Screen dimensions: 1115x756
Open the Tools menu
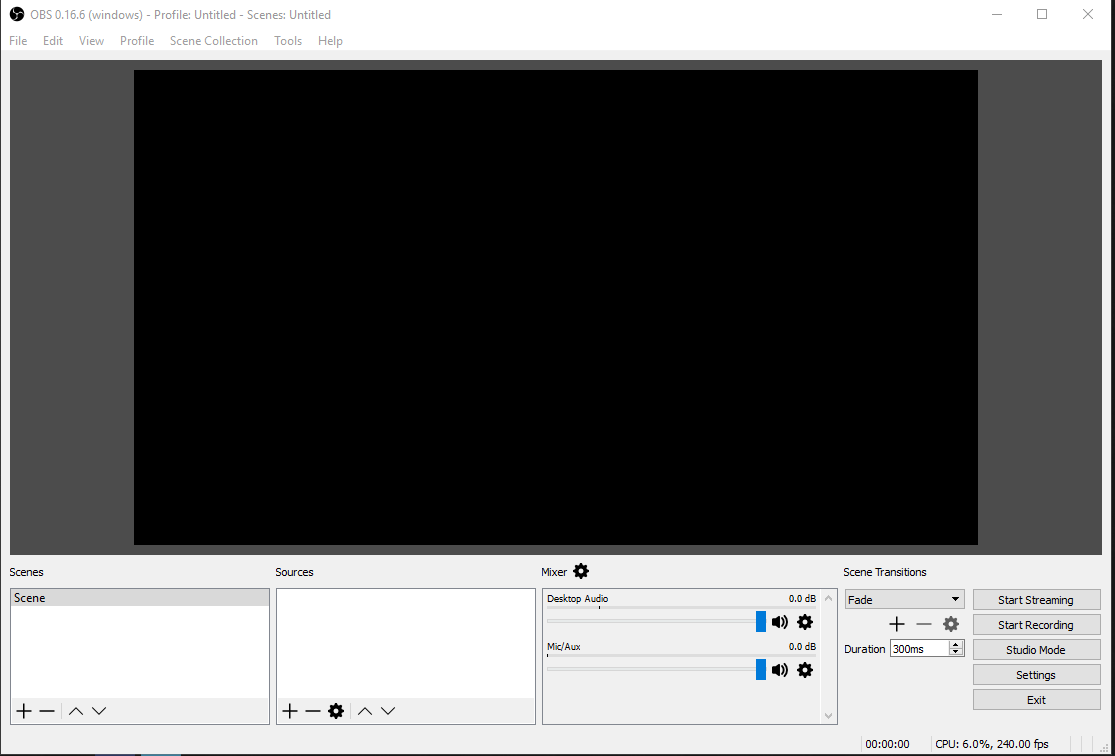(x=288, y=41)
